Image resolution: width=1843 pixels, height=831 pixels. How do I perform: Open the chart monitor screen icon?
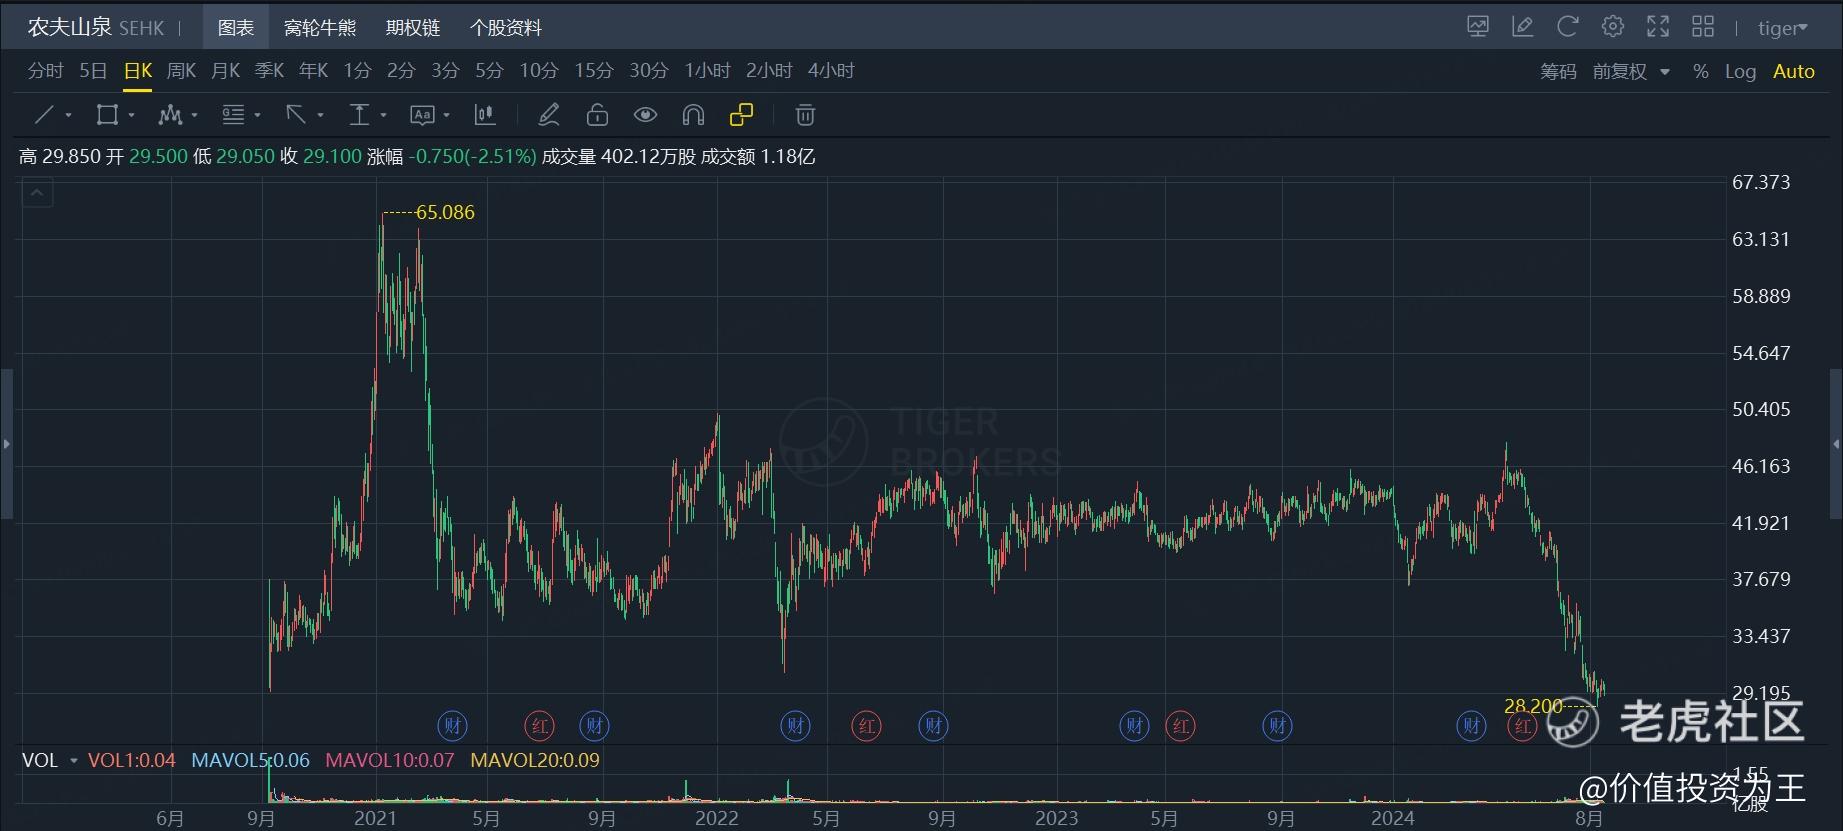[x=1478, y=27]
